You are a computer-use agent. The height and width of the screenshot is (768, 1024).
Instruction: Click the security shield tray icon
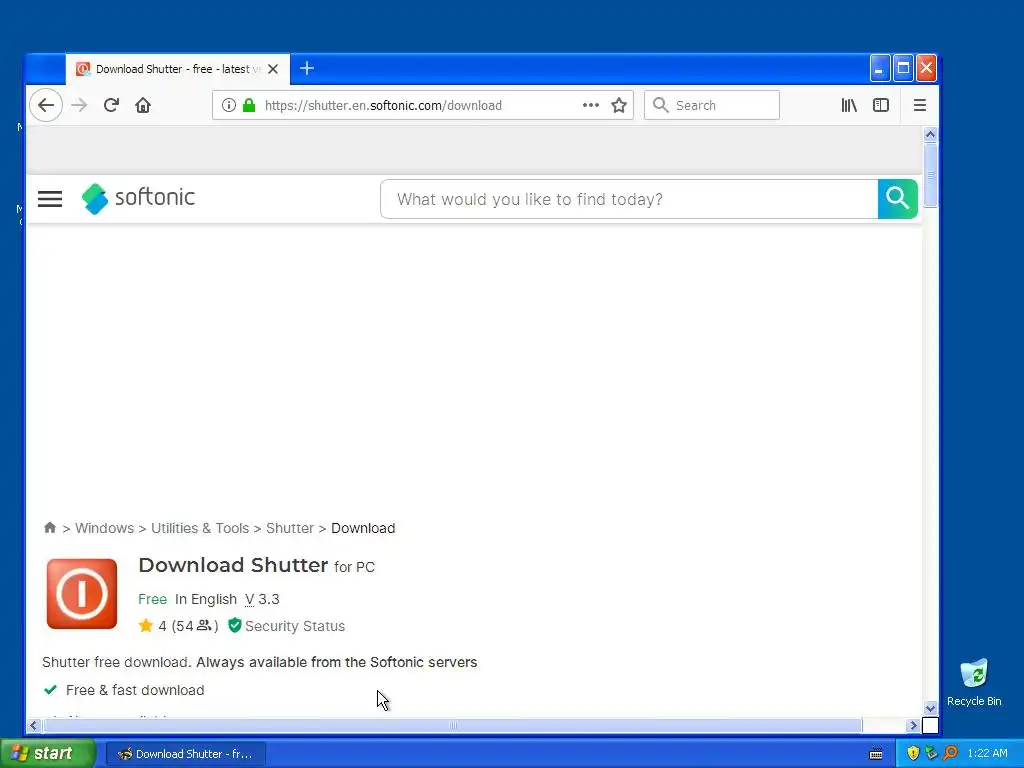tap(913, 754)
